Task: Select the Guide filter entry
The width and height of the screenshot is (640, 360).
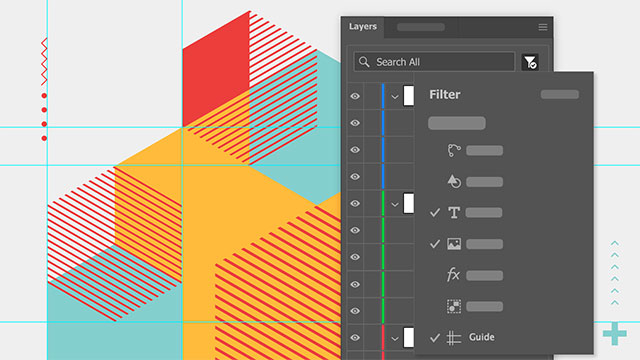Action: [482, 337]
